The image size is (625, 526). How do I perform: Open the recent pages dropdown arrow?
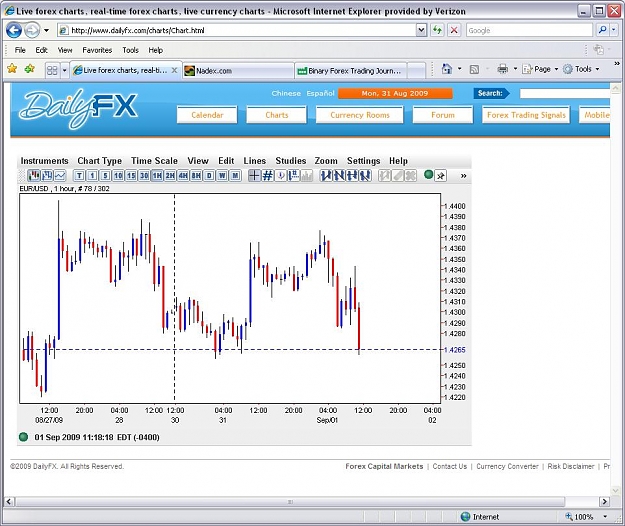[x=46, y=30]
